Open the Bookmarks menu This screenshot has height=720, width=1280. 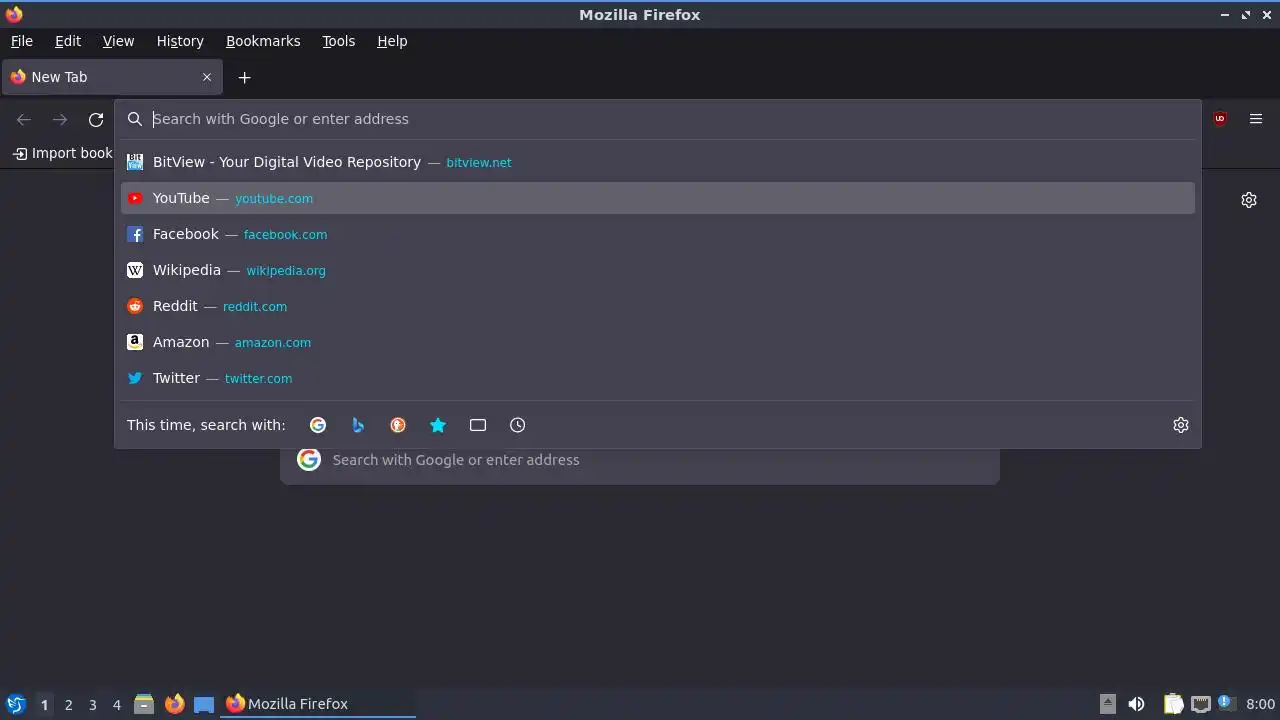[263, 41]
